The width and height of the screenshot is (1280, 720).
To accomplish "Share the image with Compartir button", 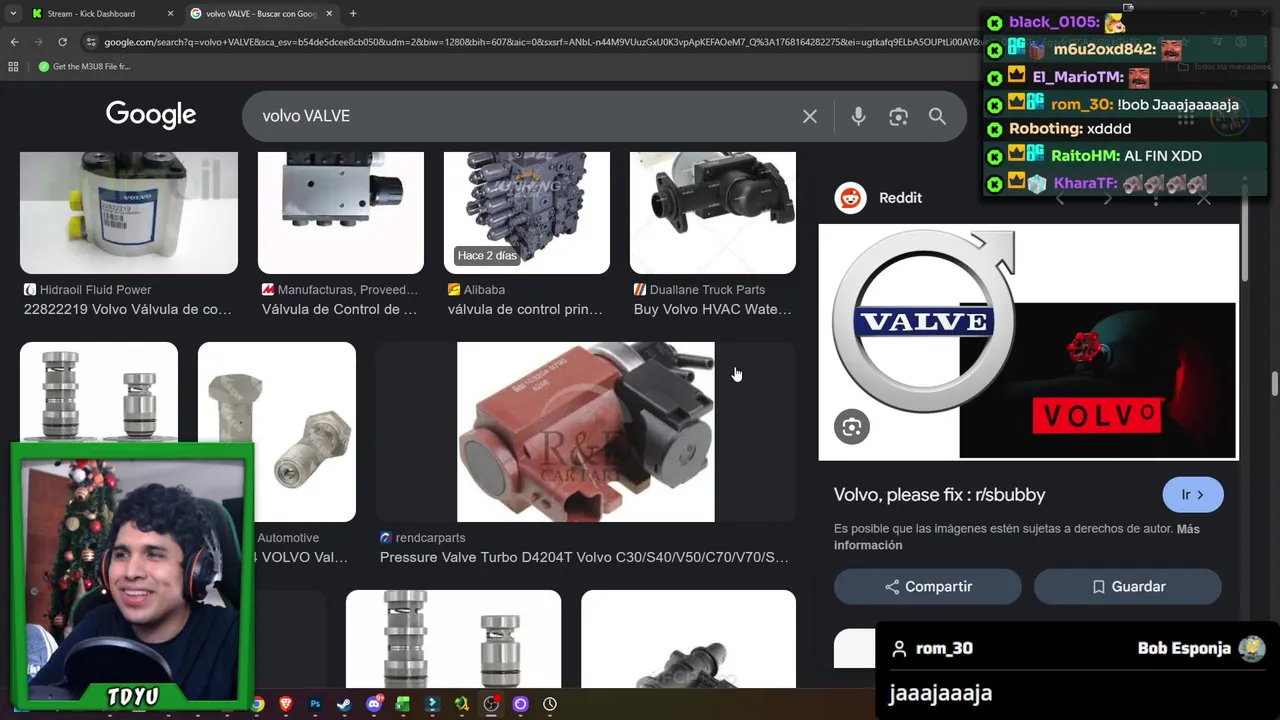I will pyautogui.click(x=928, y=587).
